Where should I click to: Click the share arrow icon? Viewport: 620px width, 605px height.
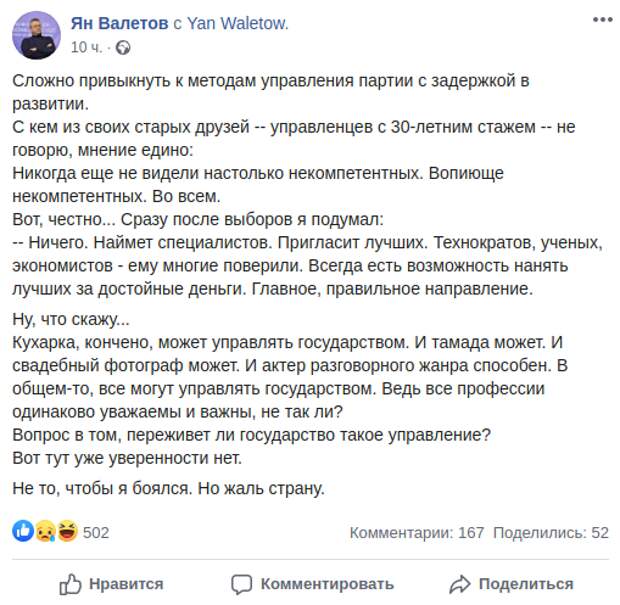(460, 584)
